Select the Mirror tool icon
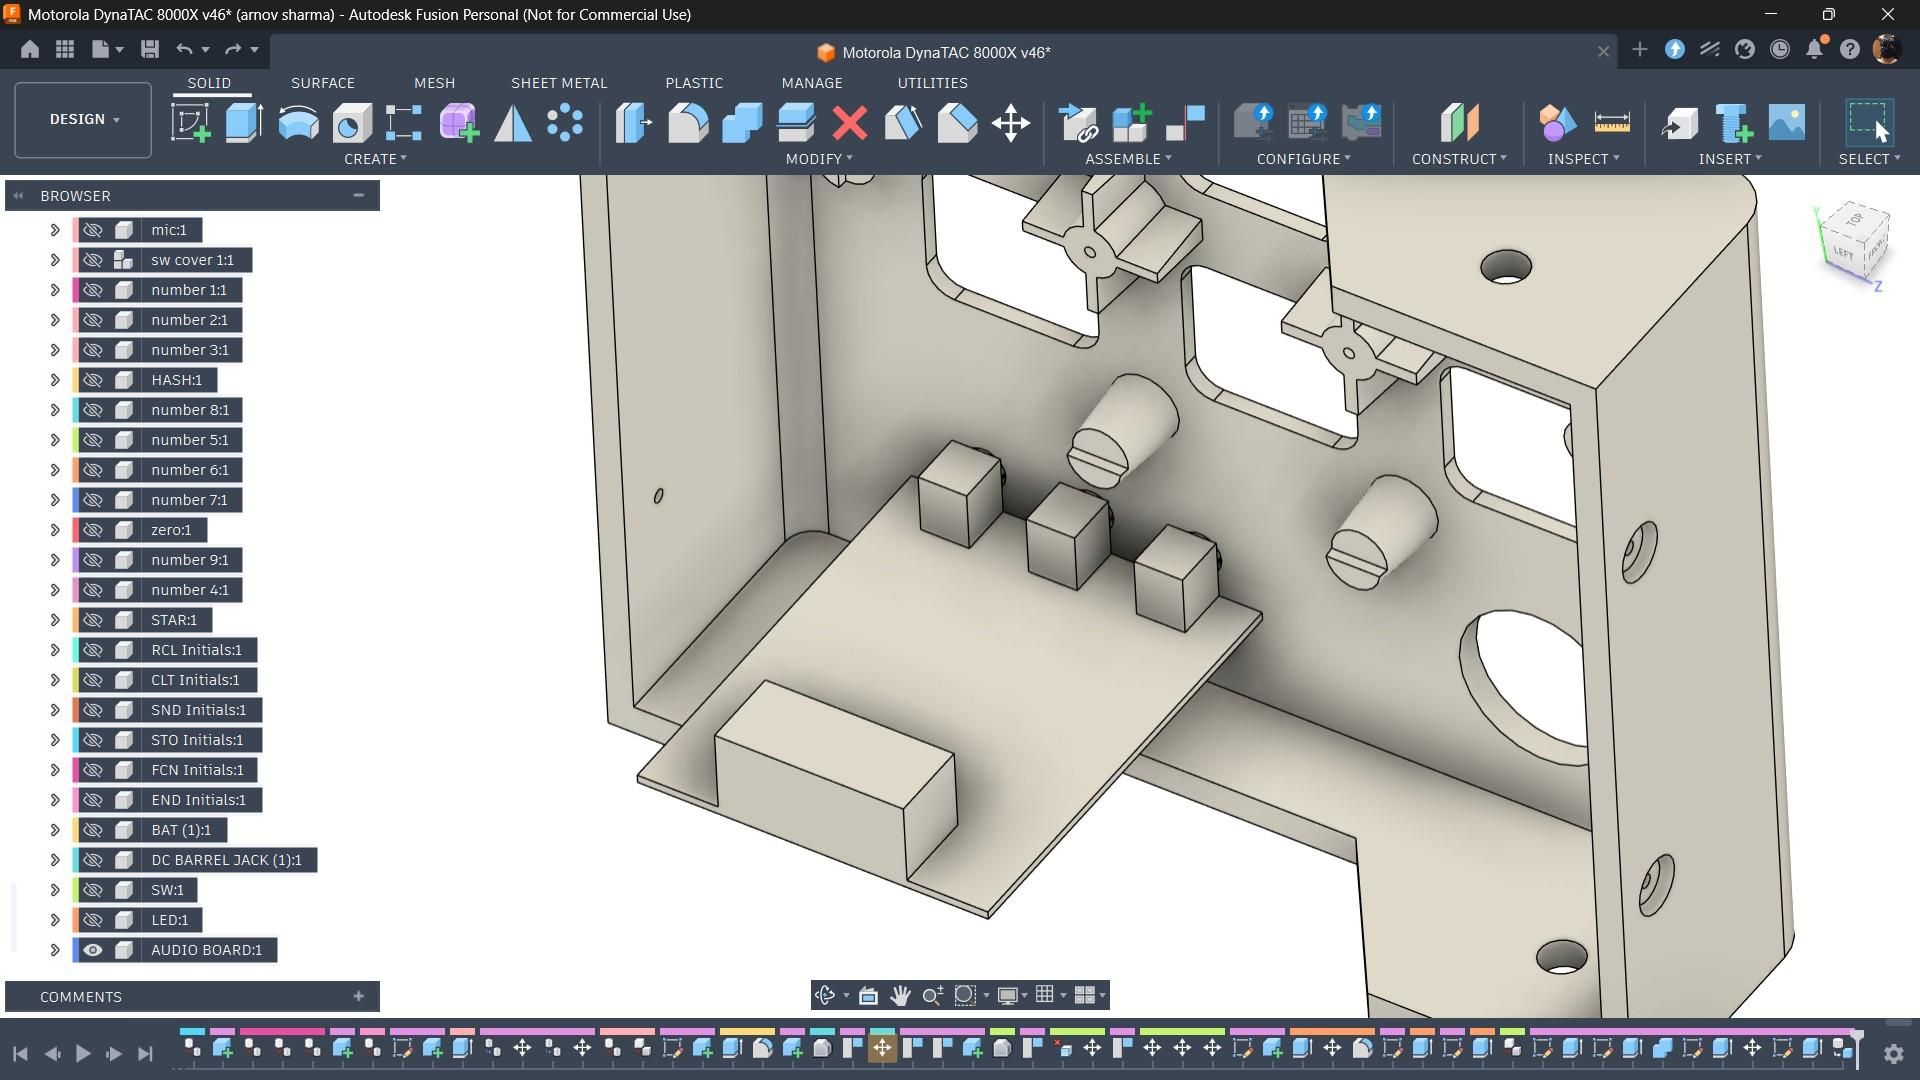 click(513, 123)
